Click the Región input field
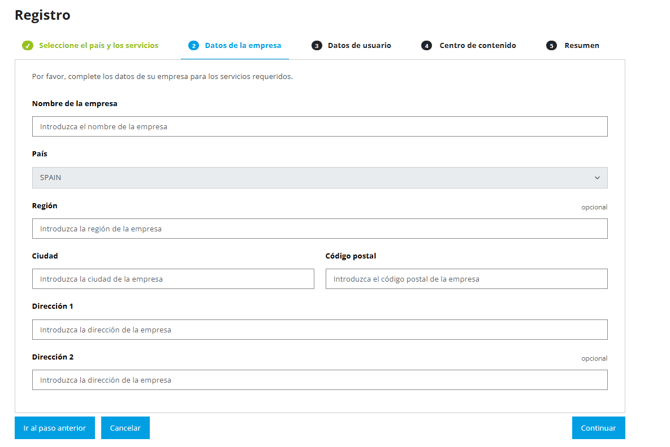The image size is (670, 447). [320, 229]
